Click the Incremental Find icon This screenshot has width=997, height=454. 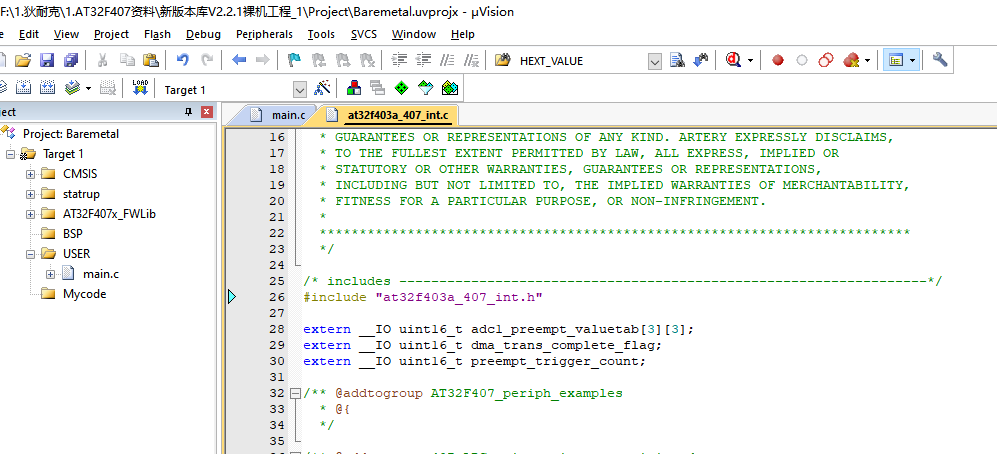(700, 60)
